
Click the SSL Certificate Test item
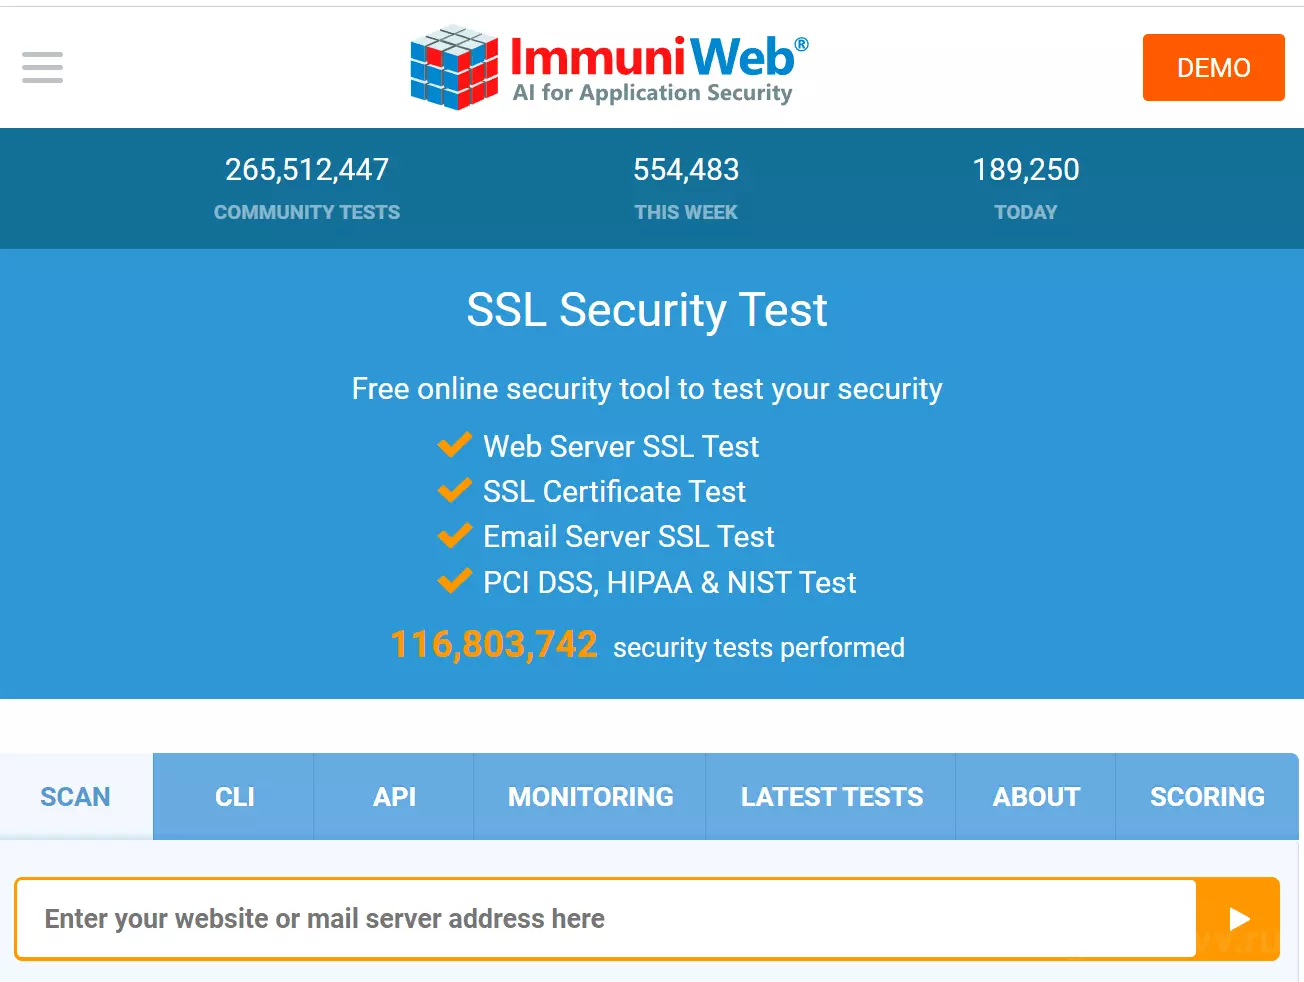[614, 492]
